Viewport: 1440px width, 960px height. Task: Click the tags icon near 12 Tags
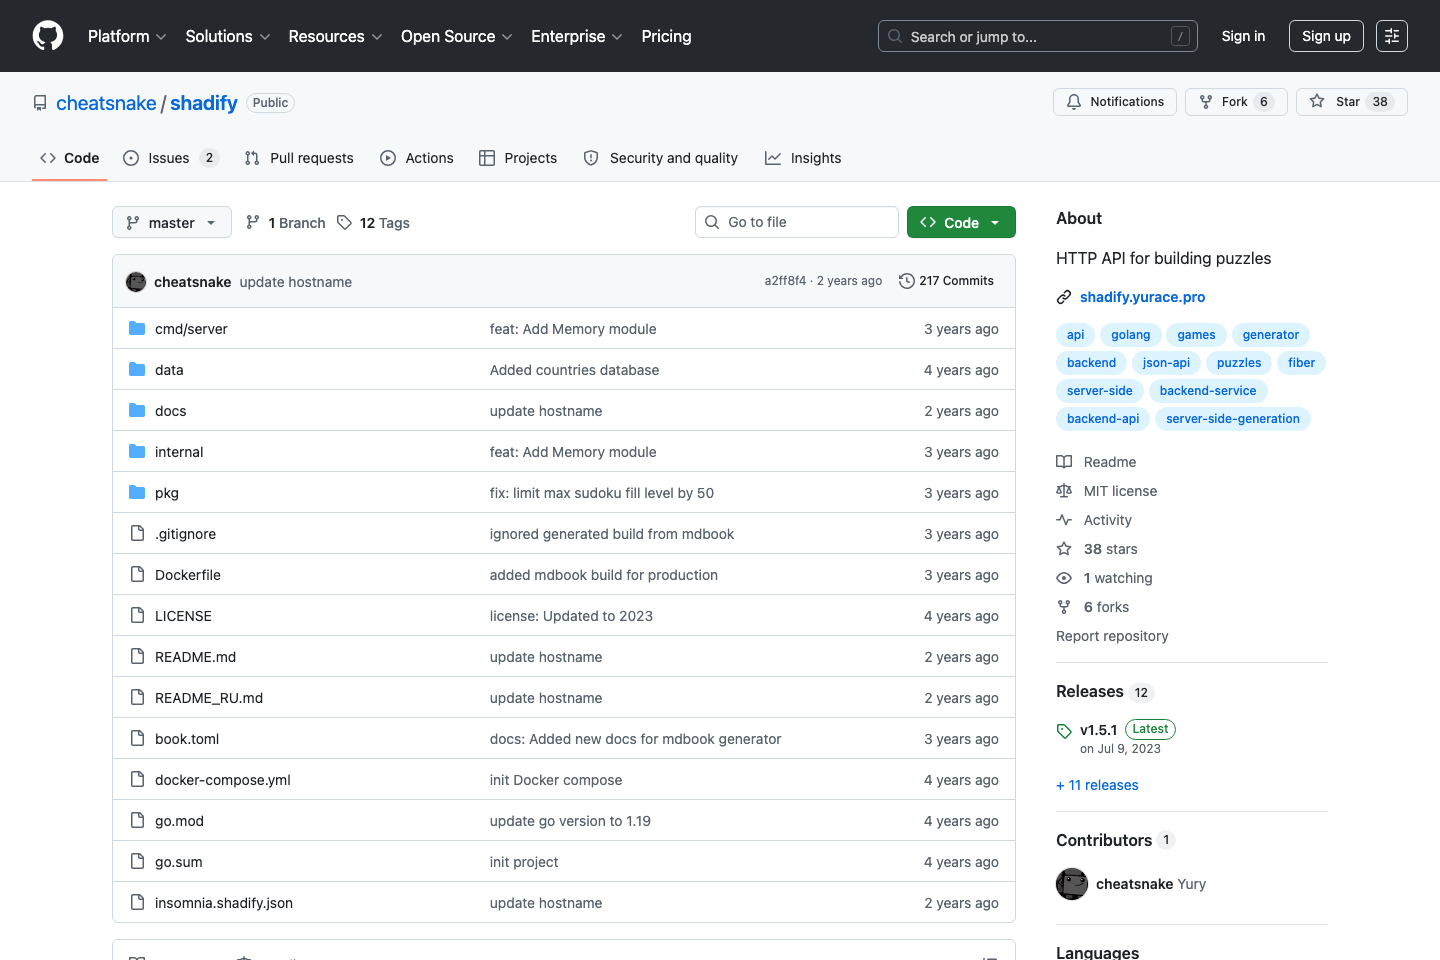click(x=343, y=222)
